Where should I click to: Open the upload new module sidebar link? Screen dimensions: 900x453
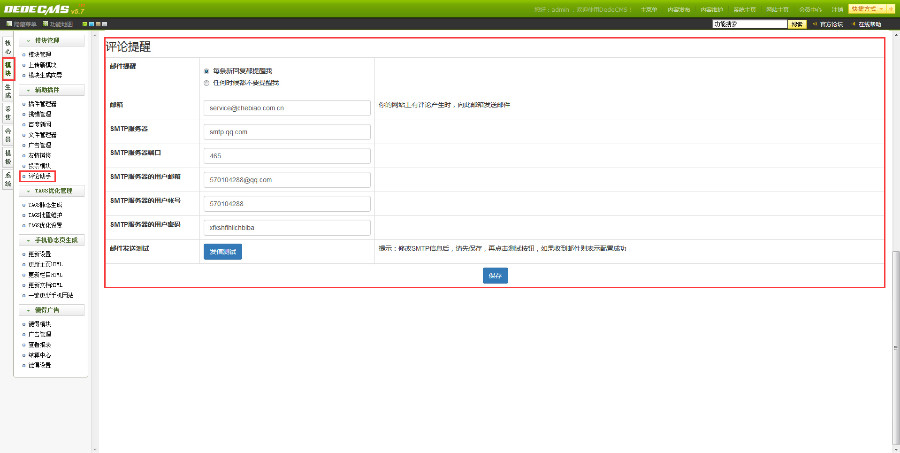42,65
